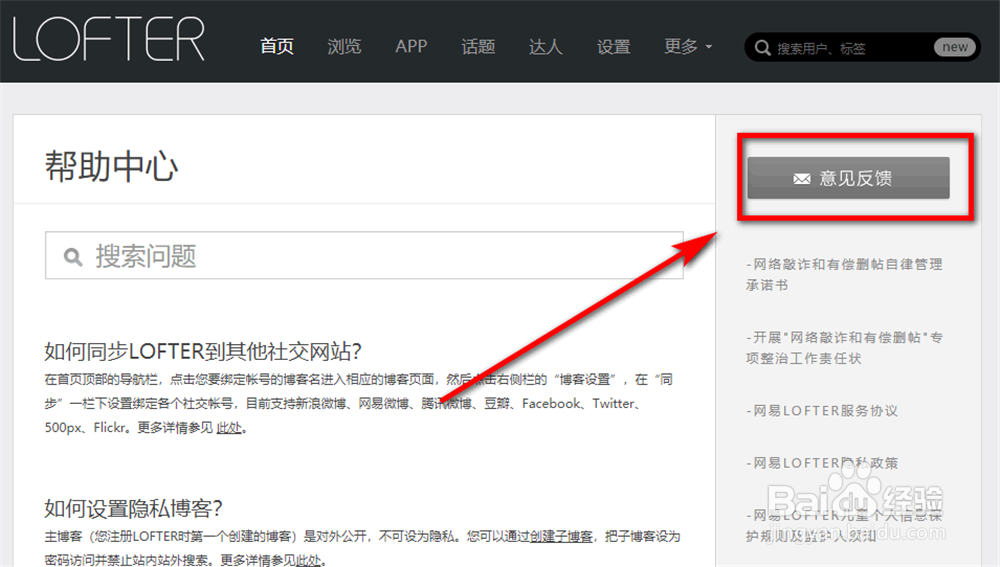This screenshot has height=567, width=1000.
Task: Open 专项整治工作责任状 link
Action: pos(844,348)
